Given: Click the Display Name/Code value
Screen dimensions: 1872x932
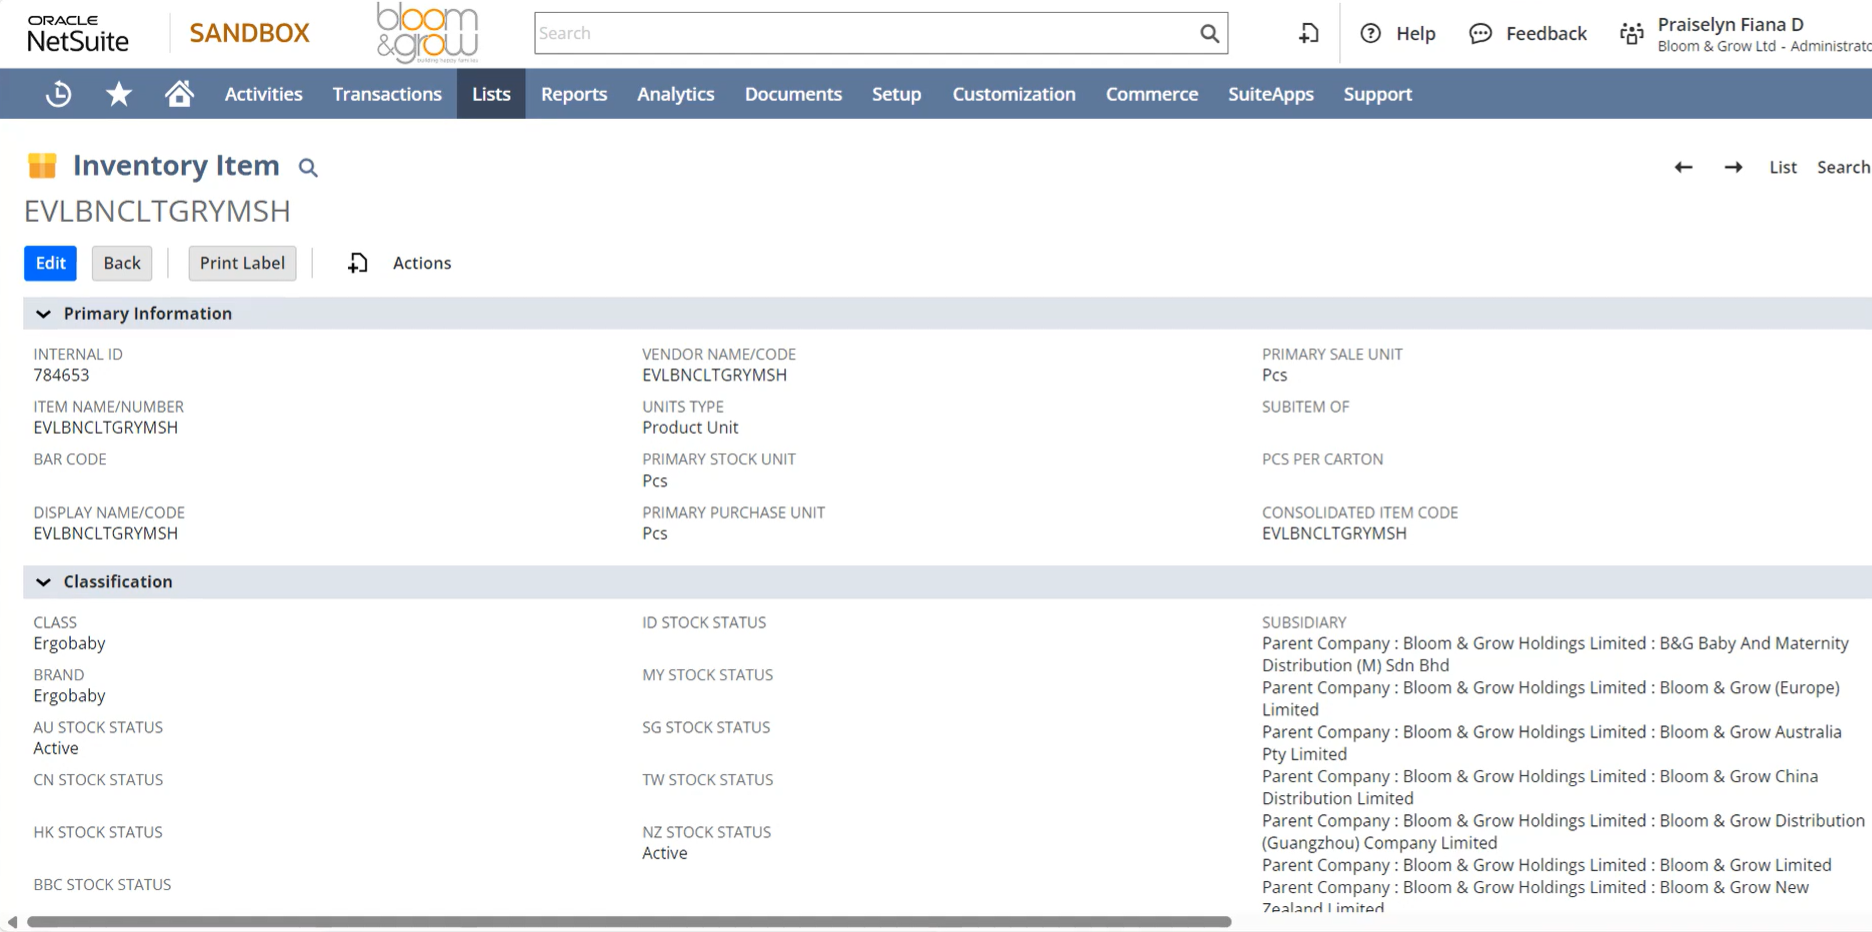Looking at the screenshot, I should click(x=105, y=534).
